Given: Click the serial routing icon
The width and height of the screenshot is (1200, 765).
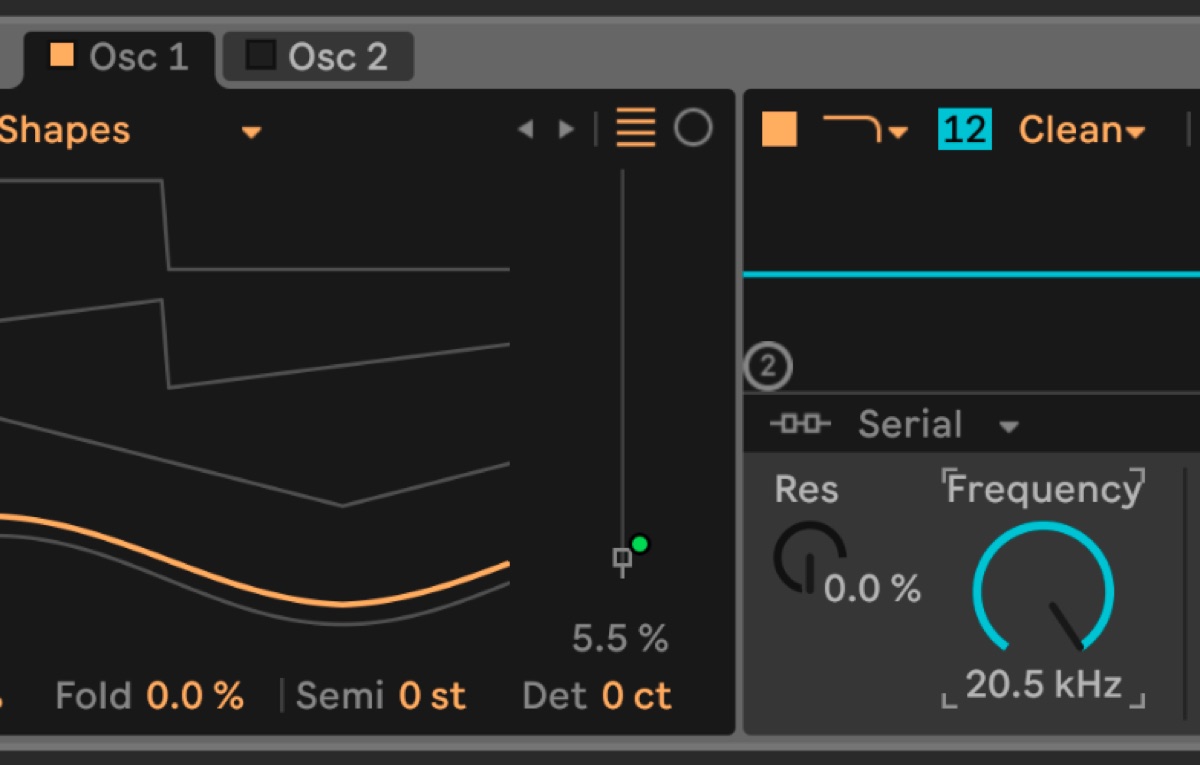Looking at the screenshot, I should [800, 424].
